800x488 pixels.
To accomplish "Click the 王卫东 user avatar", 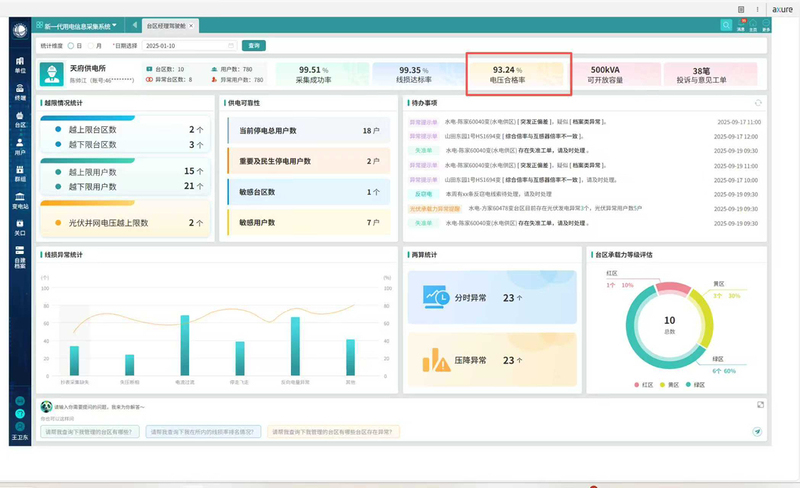I will pyautogui.click(x=20, y=426).
